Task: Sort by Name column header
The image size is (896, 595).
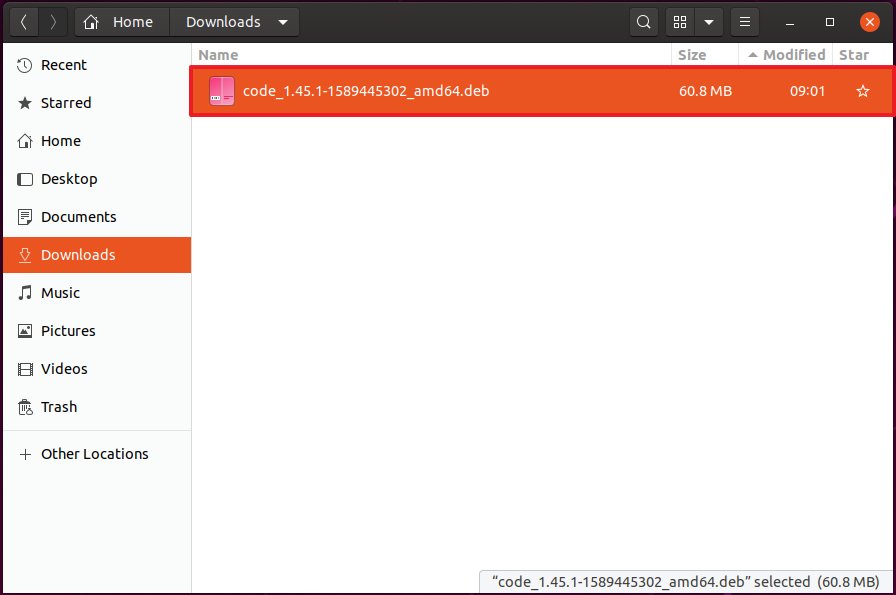Action: [x=431, y=55]
